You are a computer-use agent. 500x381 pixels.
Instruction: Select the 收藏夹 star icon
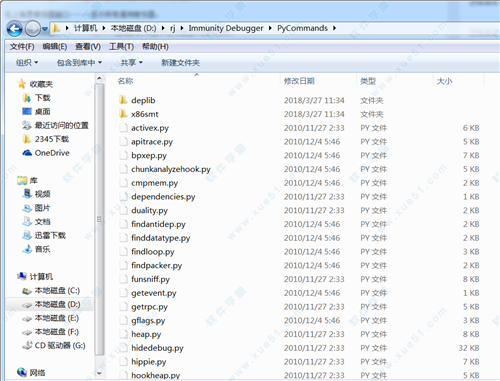coord(22,84)
